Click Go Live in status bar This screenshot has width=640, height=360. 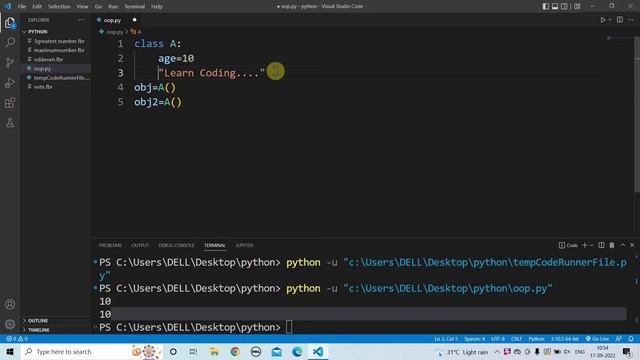click(598, 339)
